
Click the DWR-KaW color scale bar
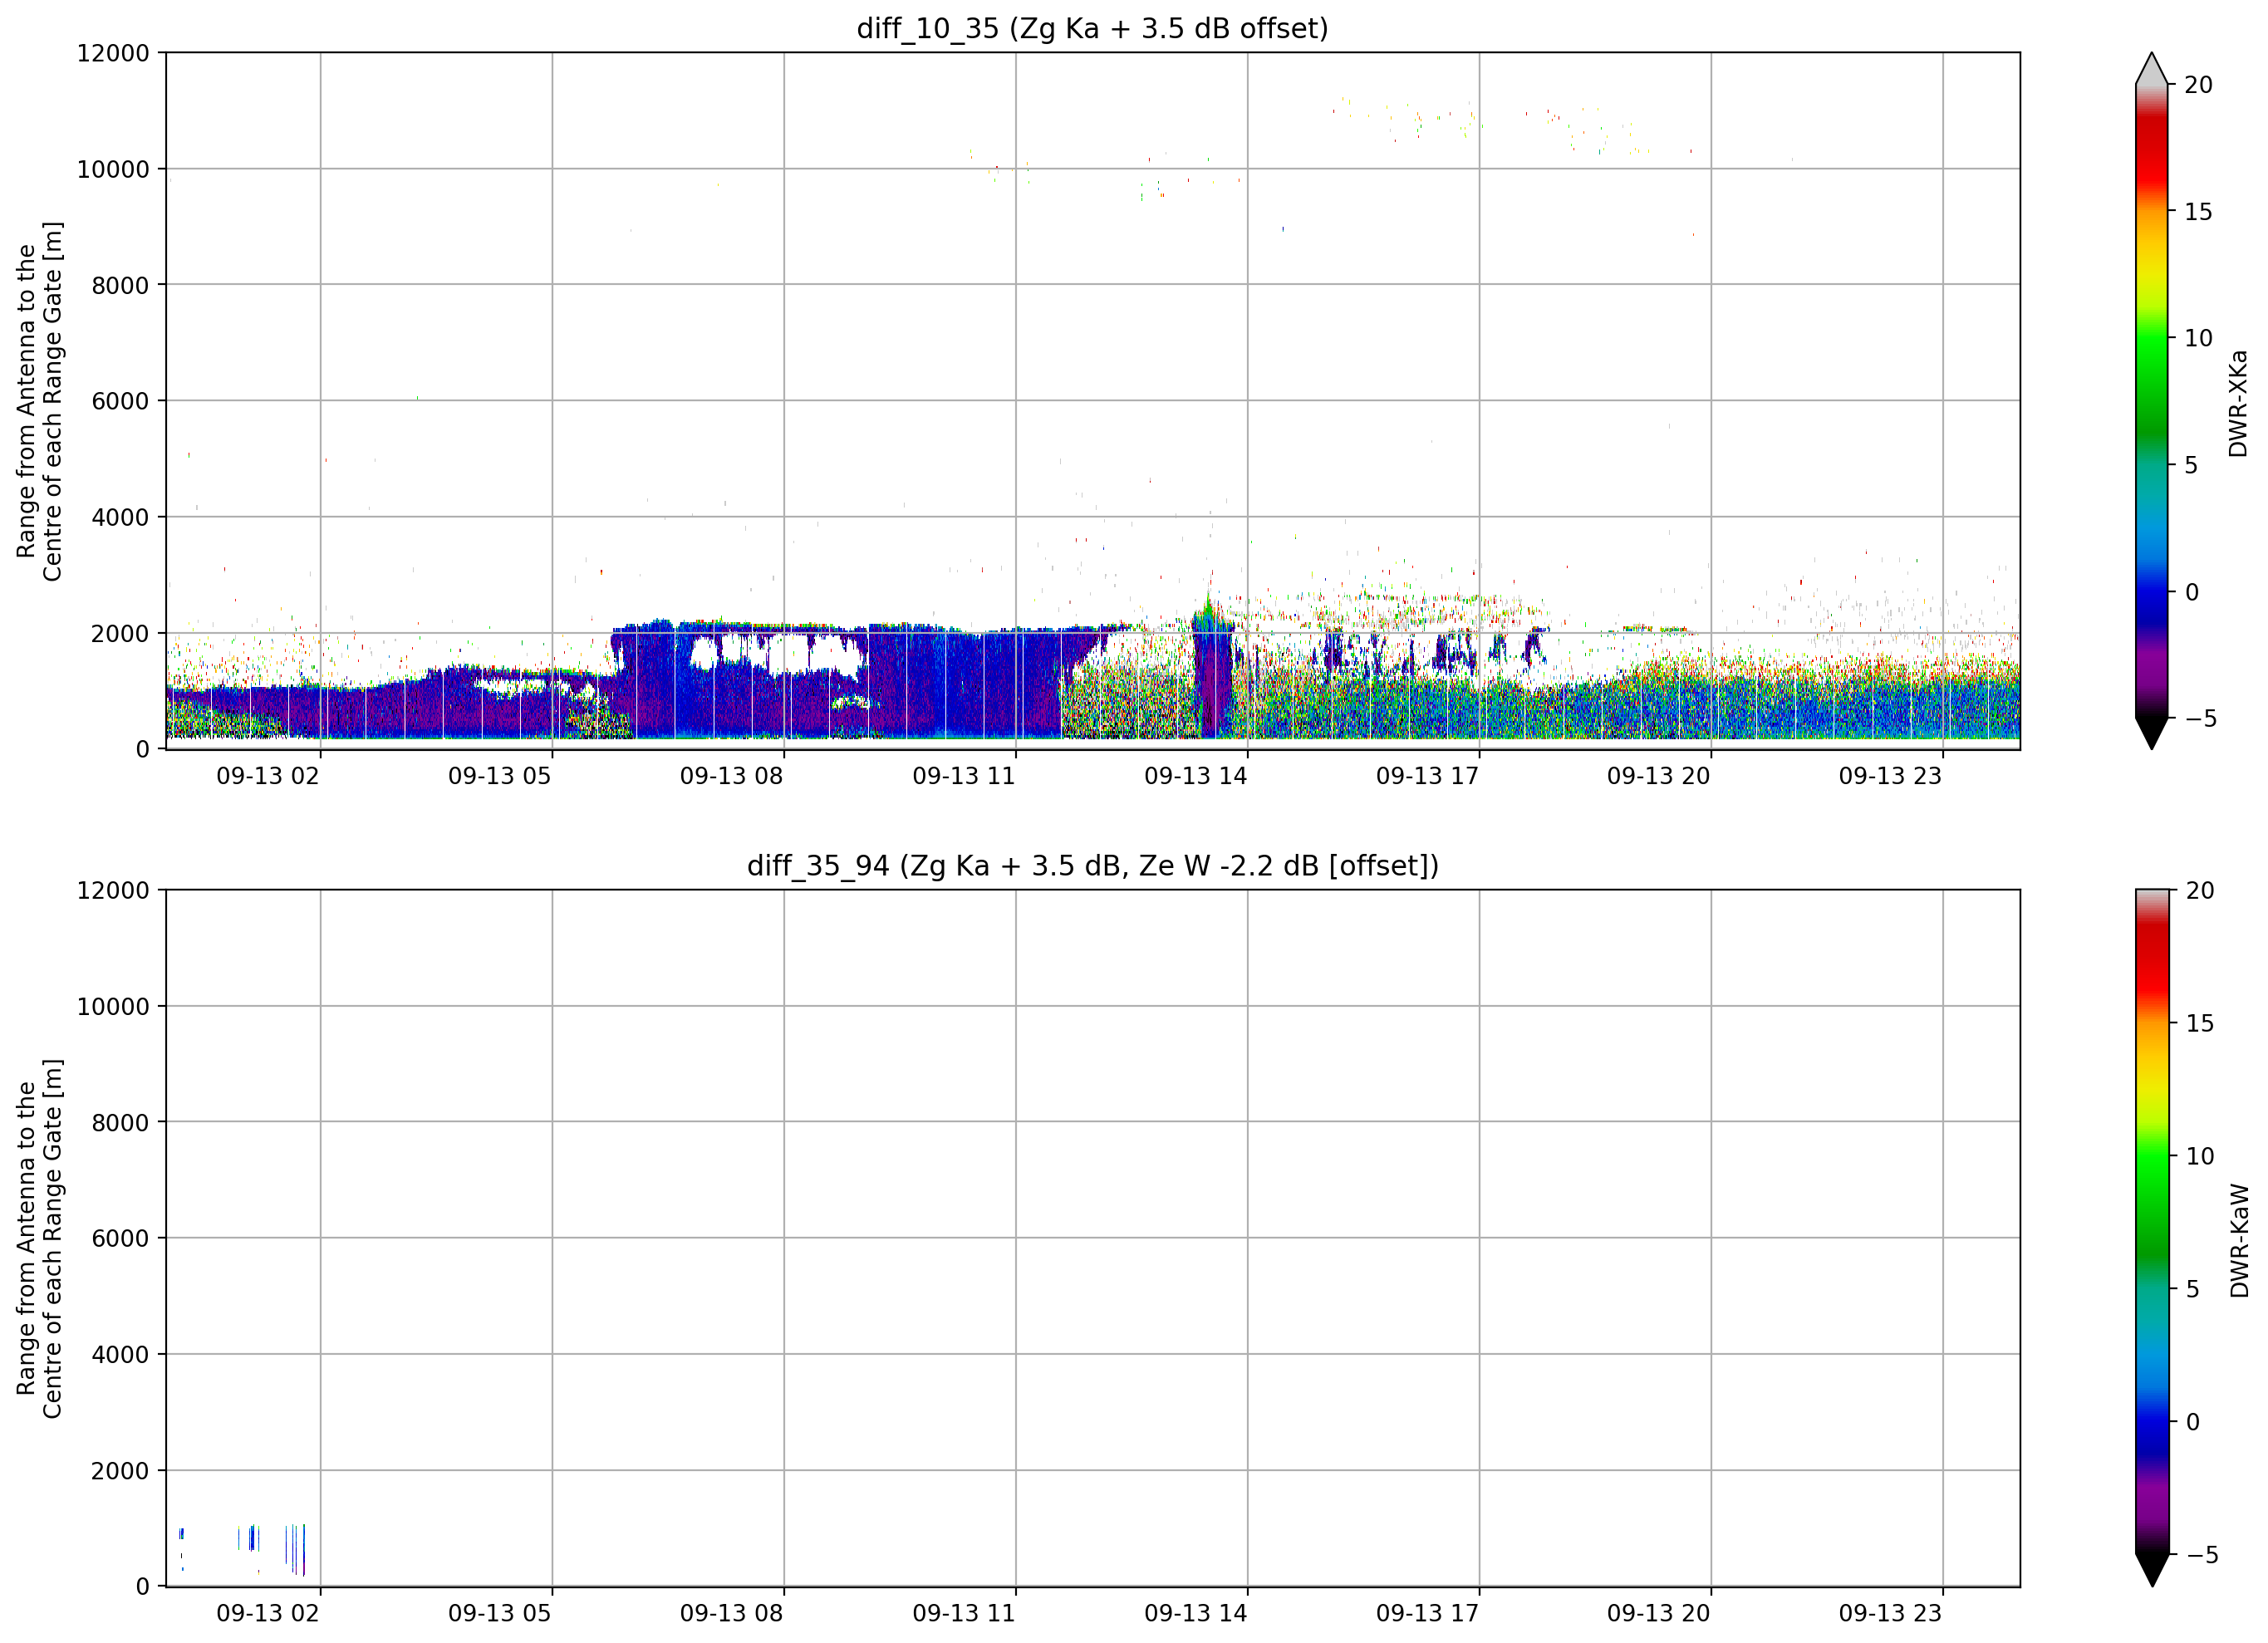coord(2152,1222)
